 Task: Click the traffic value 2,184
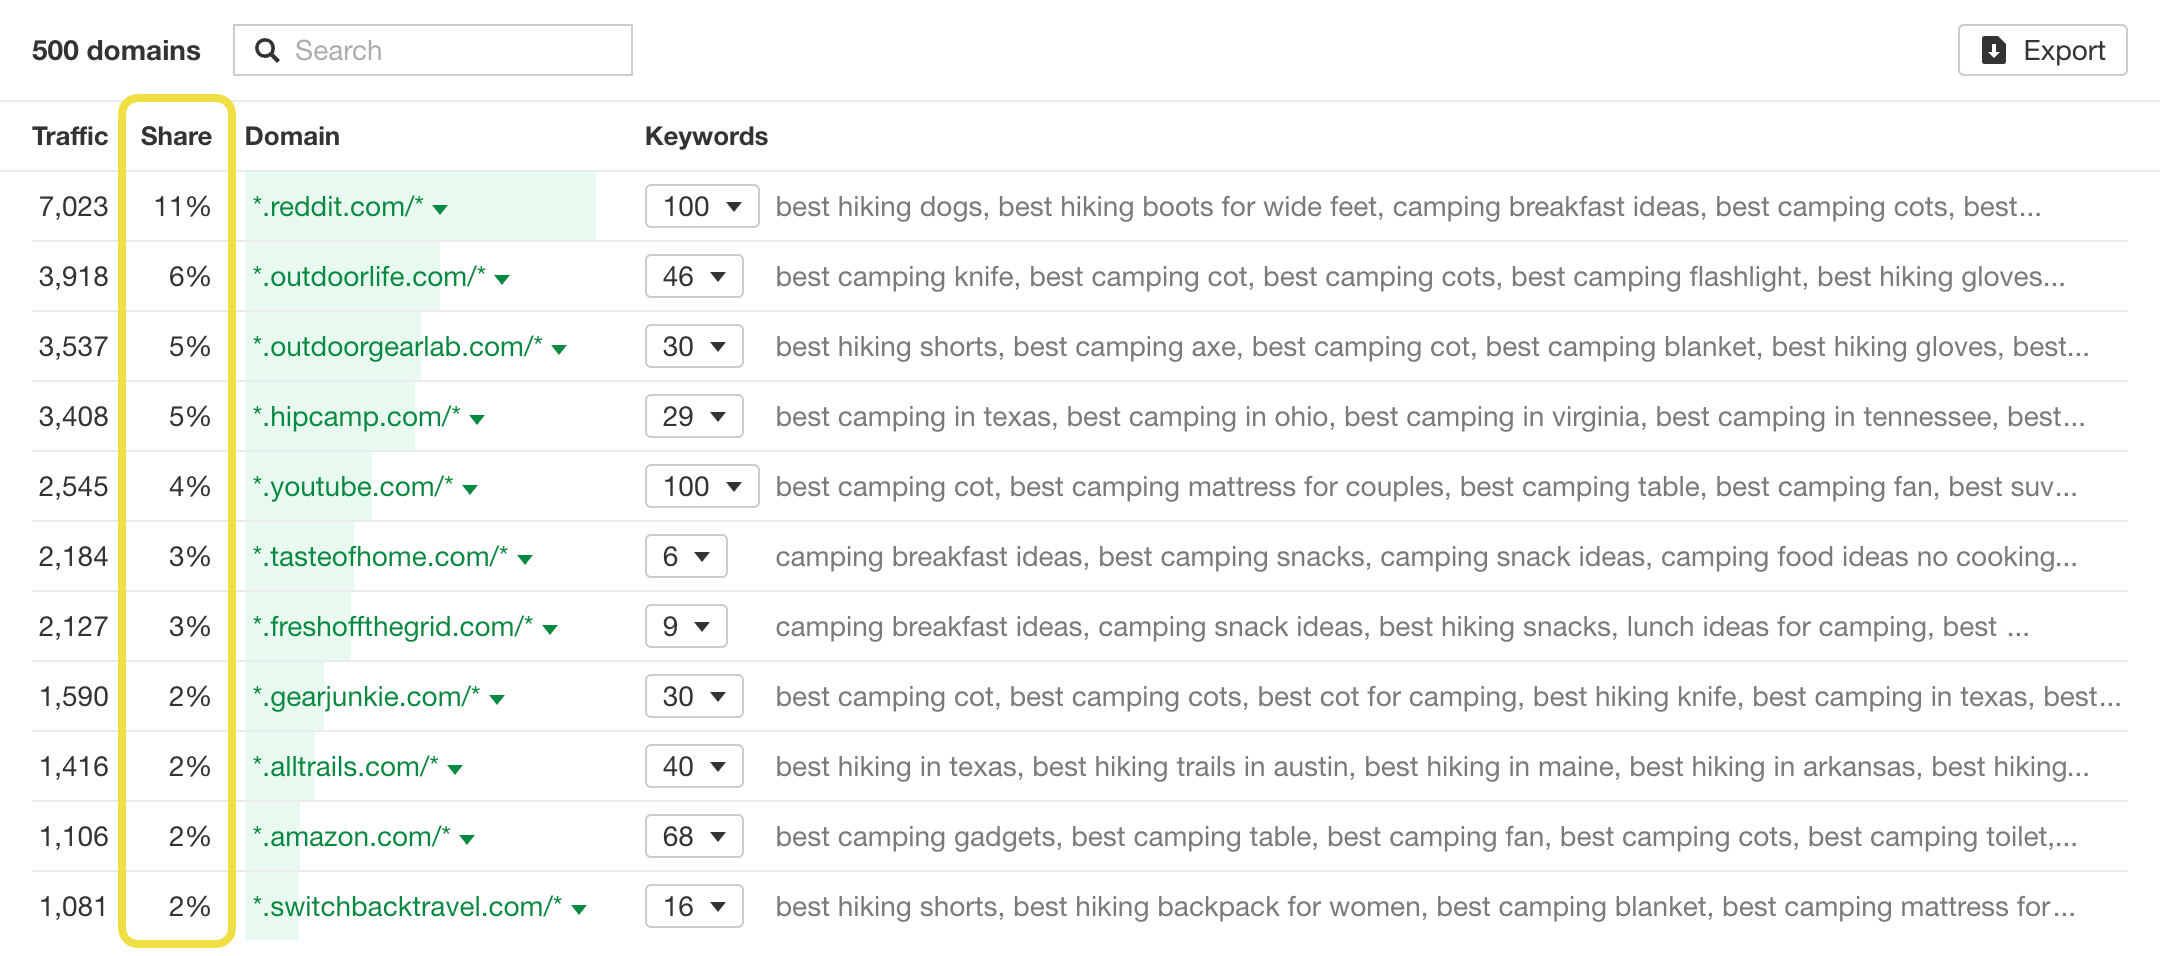pos(73,556)
